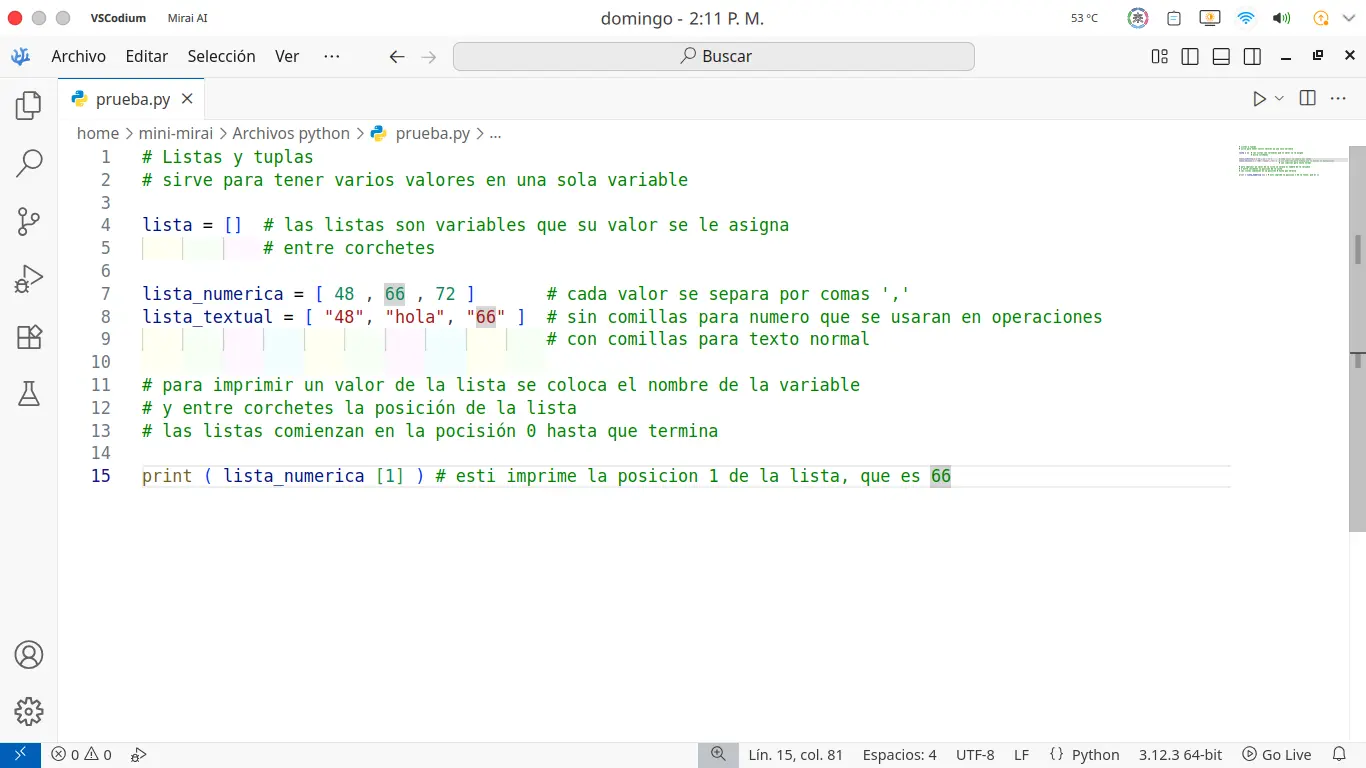Open the Run and Debug view

[29, 279]
